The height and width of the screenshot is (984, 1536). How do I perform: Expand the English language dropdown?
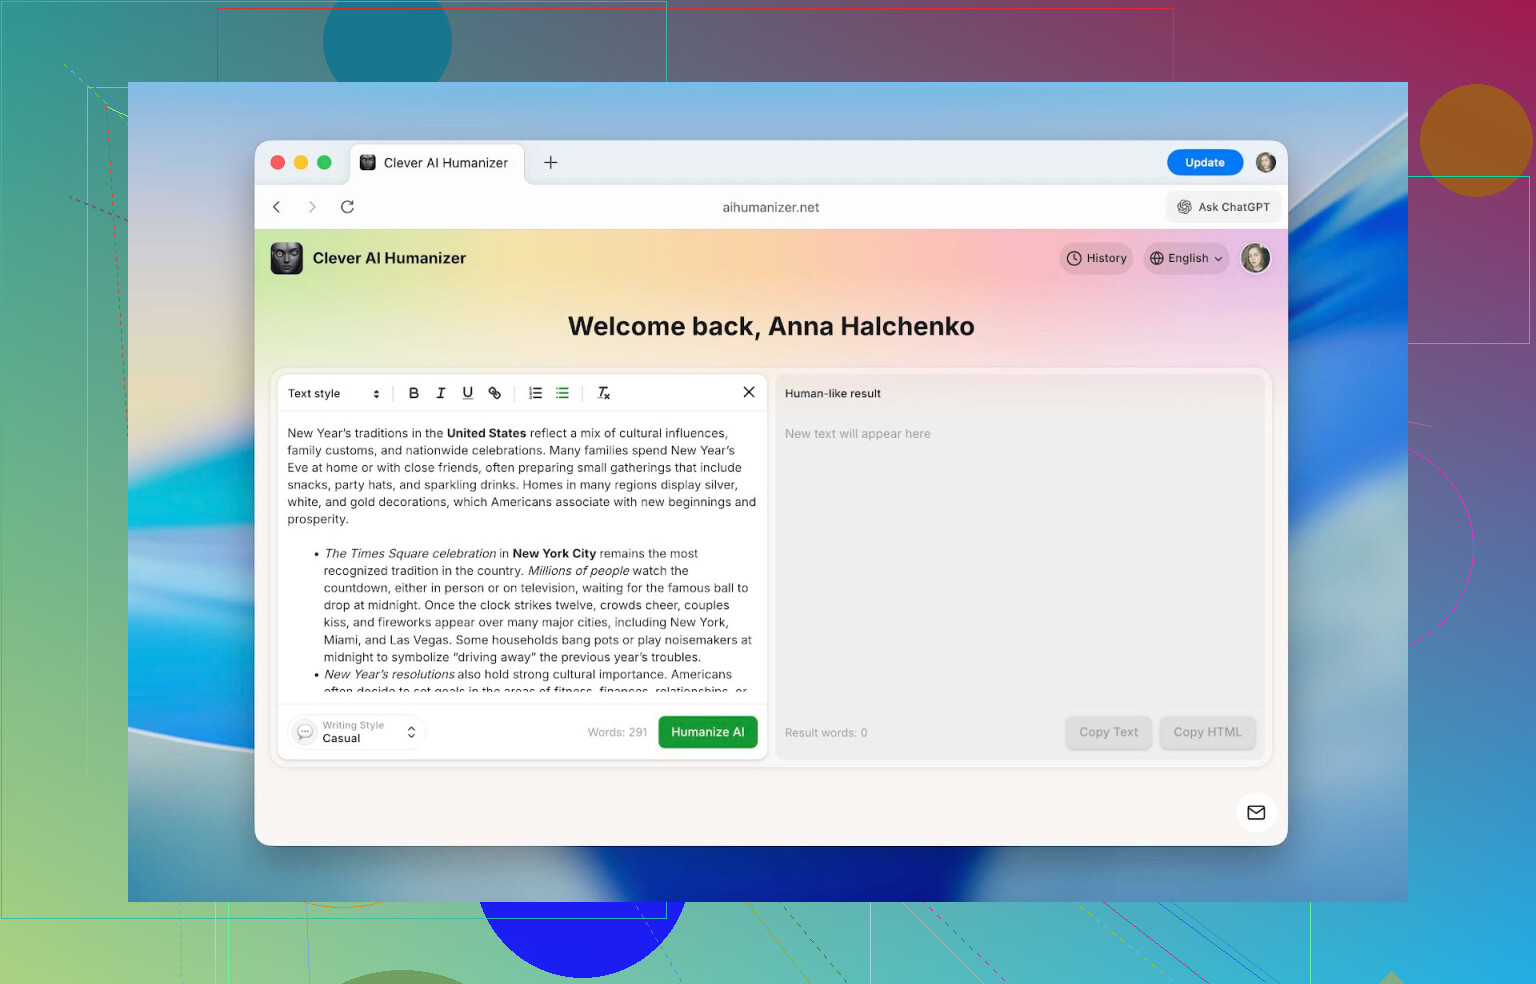(1186, 258)
